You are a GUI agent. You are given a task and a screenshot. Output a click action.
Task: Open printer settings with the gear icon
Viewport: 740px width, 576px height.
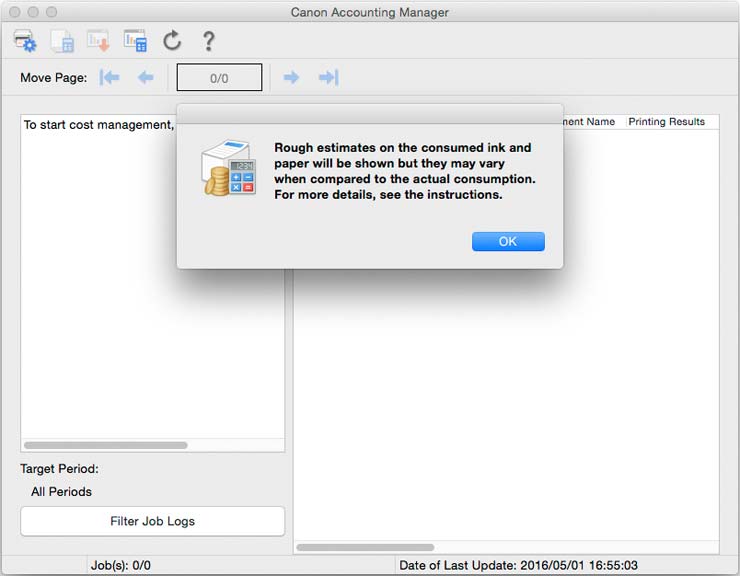[25, 41]
